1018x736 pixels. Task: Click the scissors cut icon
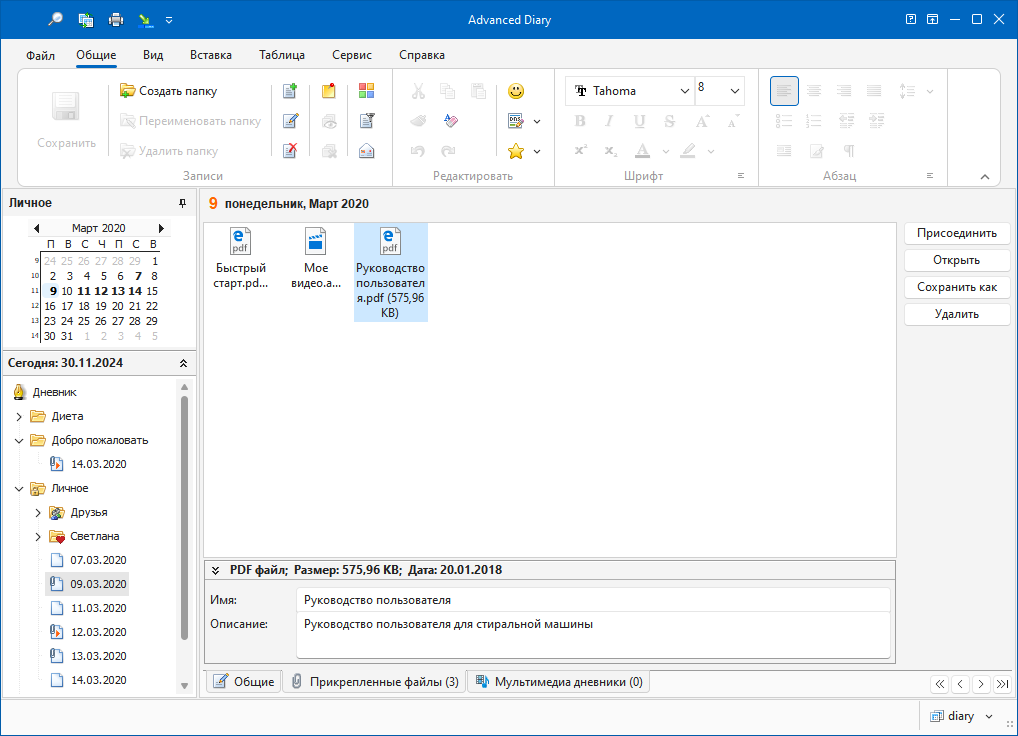tap(418, 91)
